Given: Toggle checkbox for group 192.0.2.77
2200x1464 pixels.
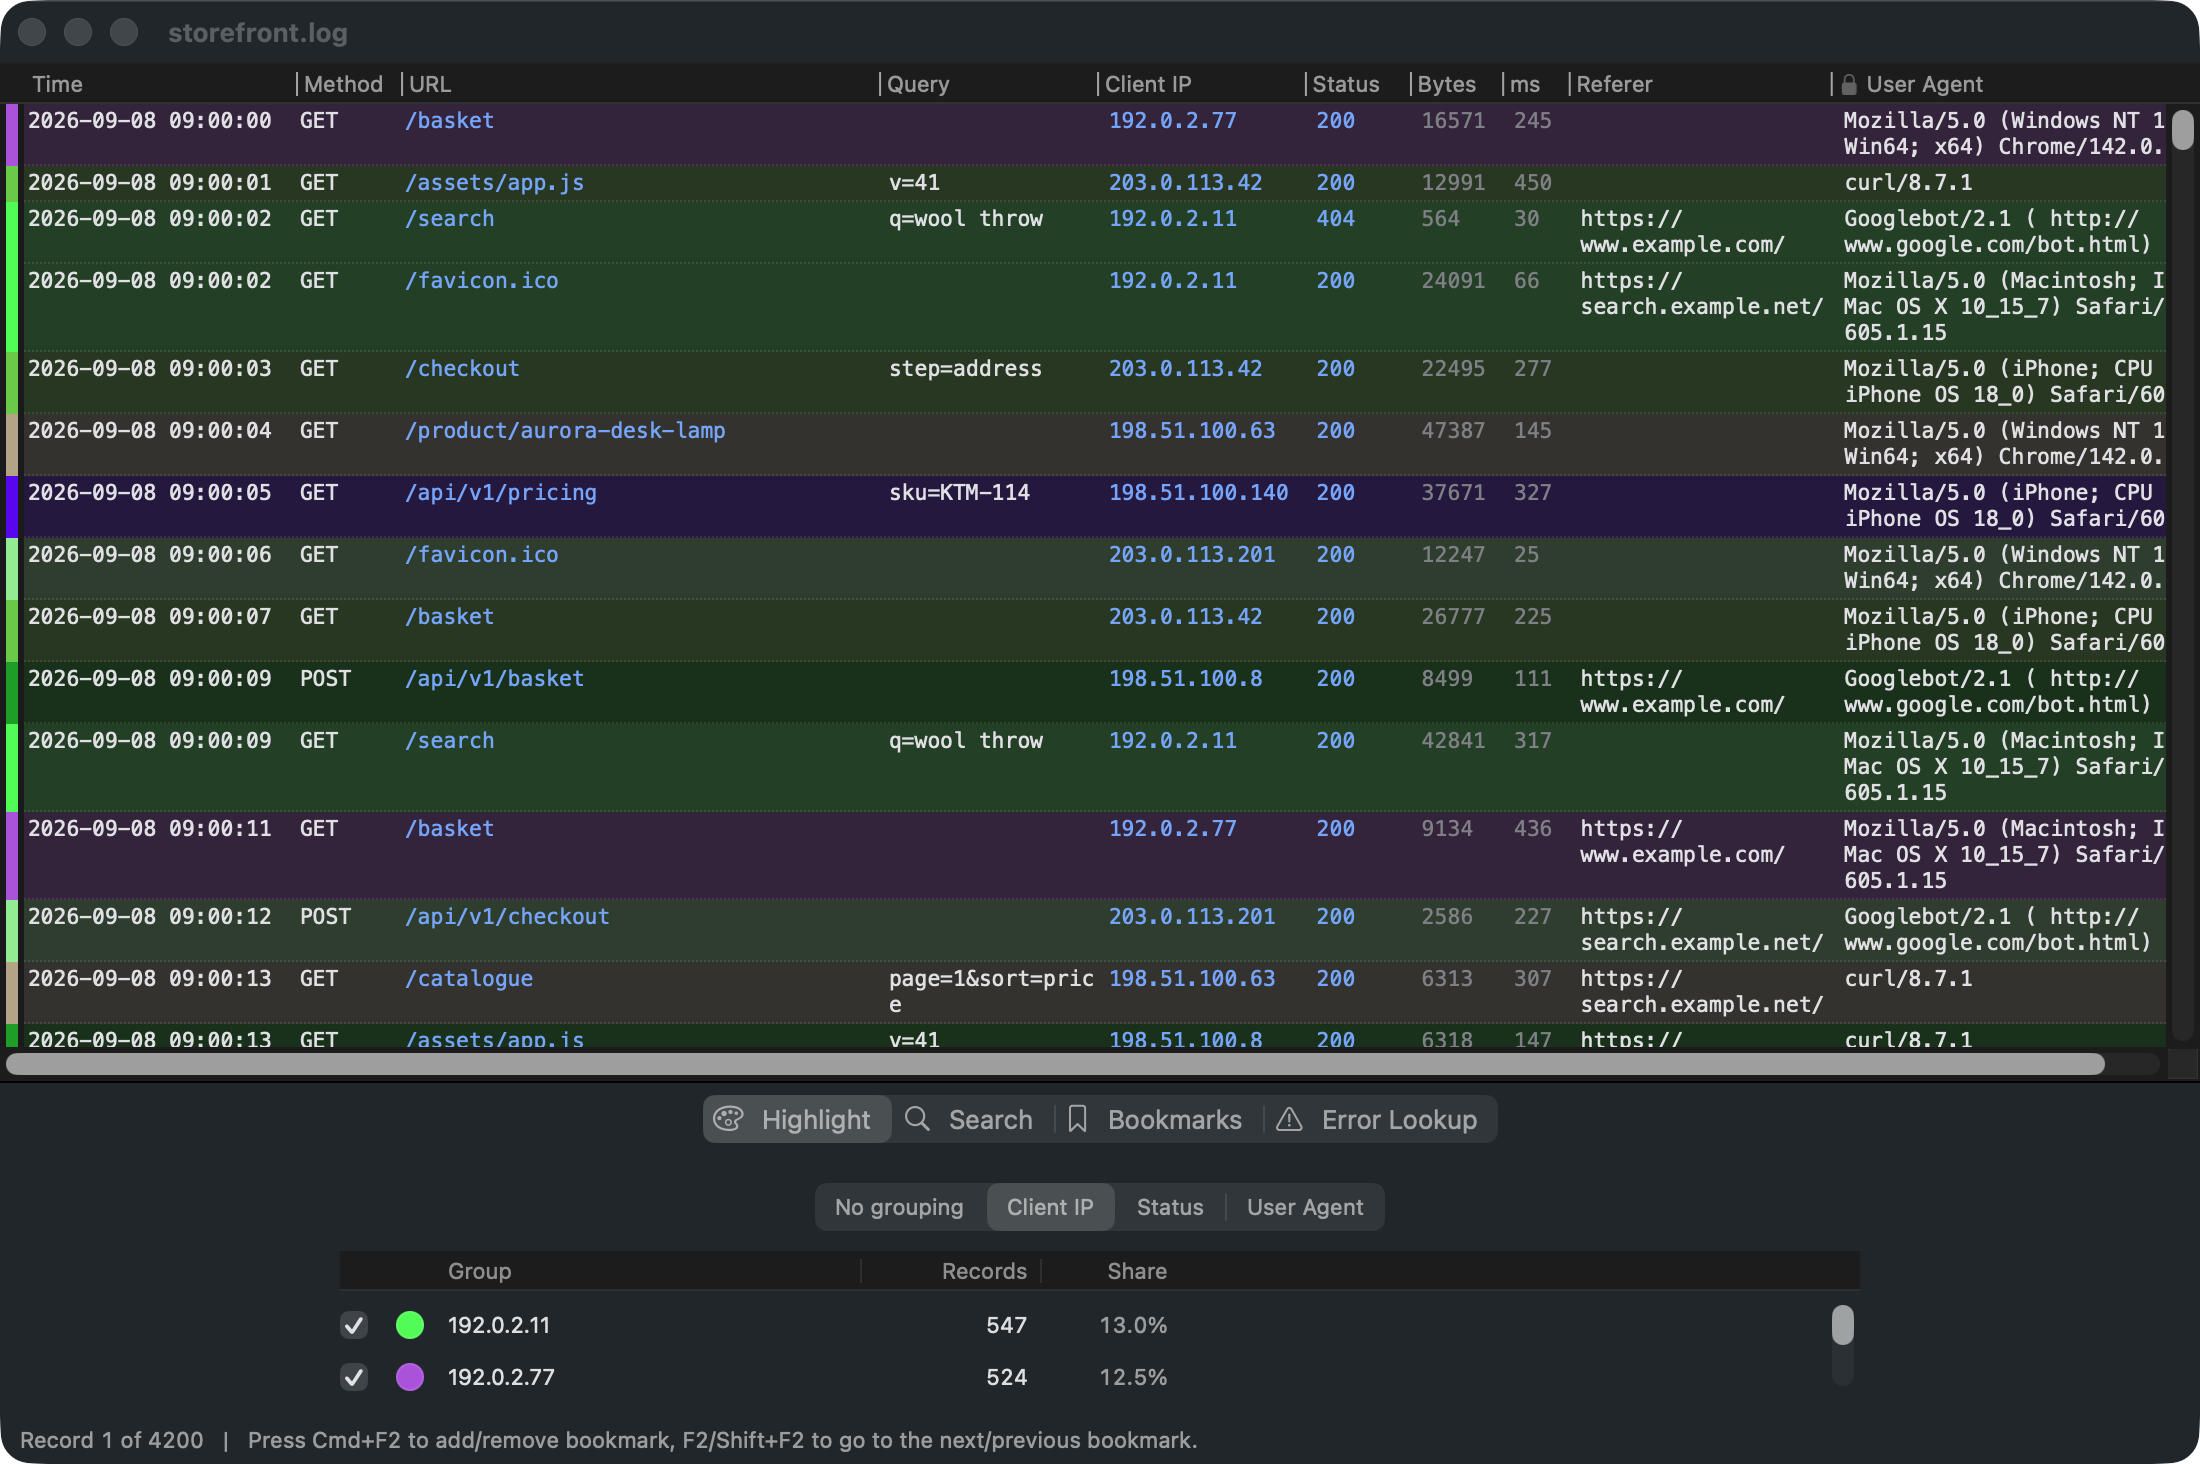Looking at the screenshot, I should click(x=354, y=1377).
